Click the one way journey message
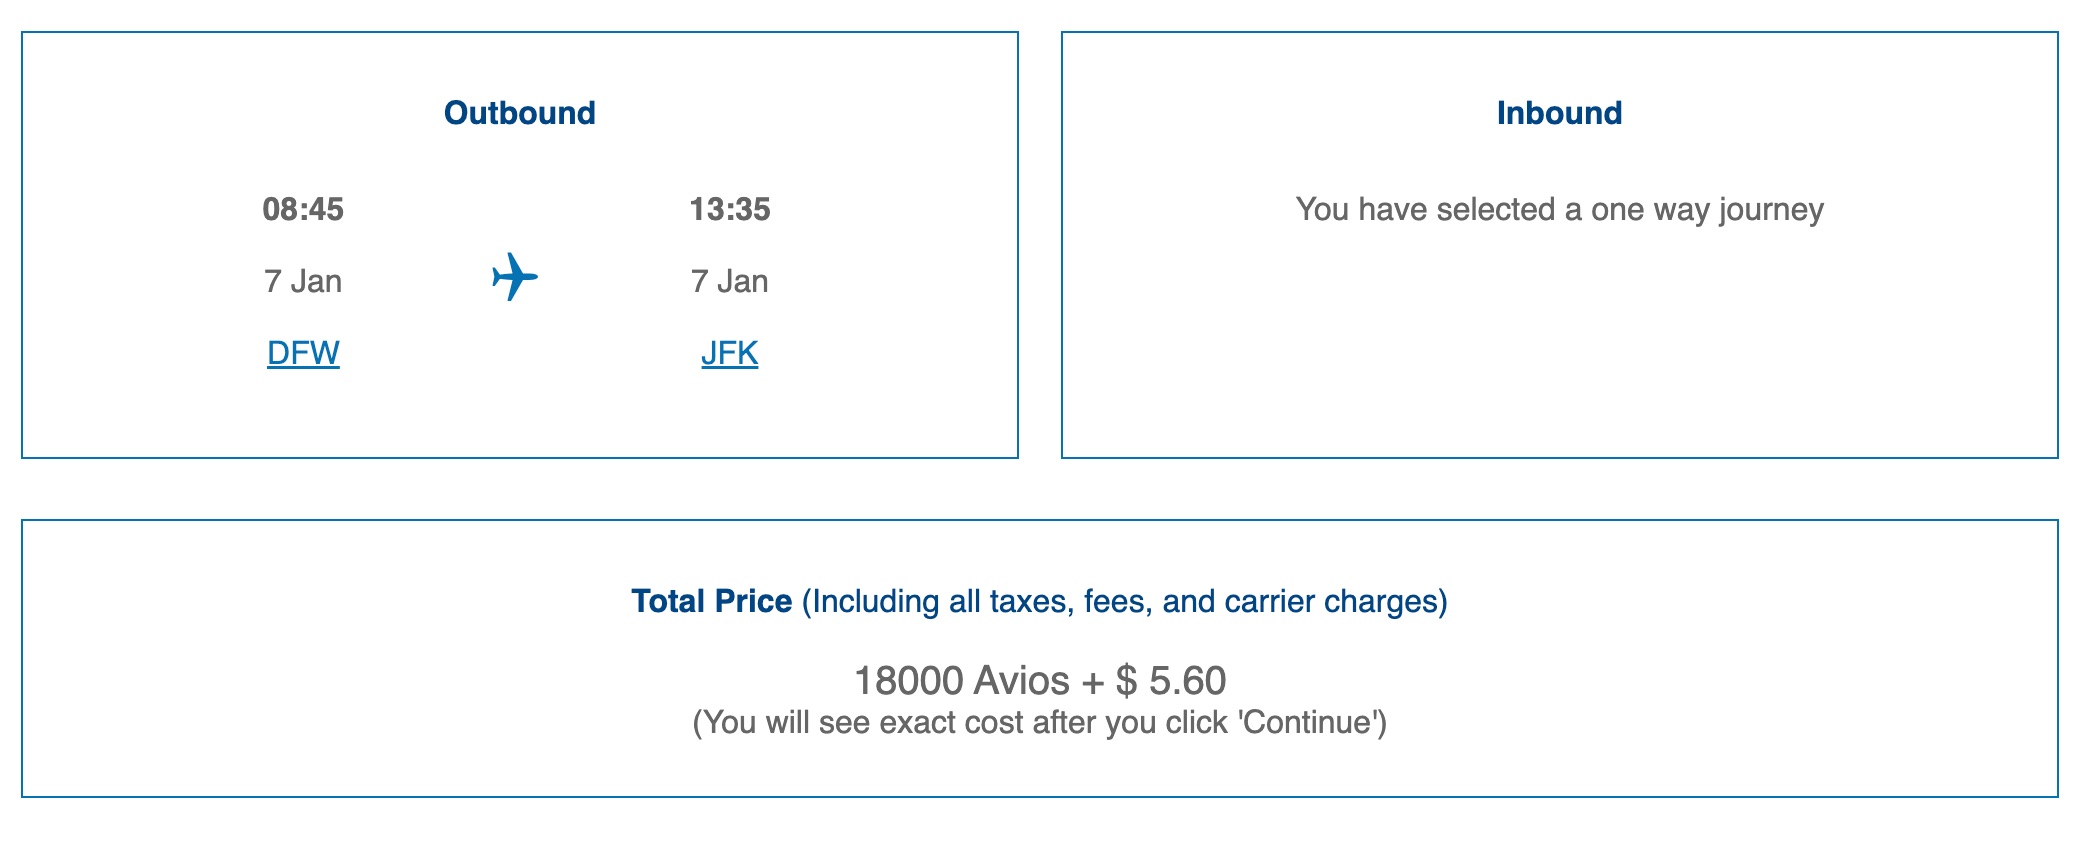The width and height of the screenshot is (2078, 866). pos(1561,210)
